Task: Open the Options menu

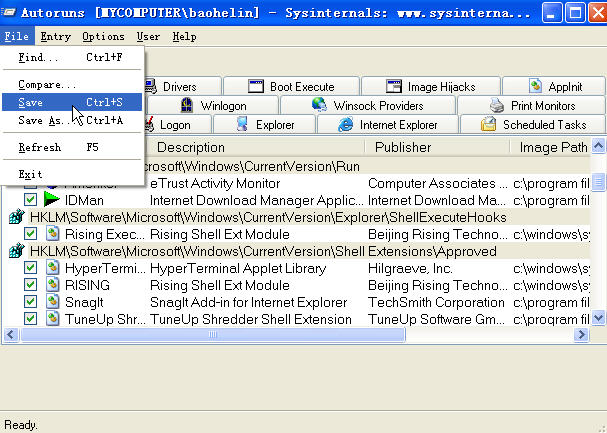Action: click(x=103, y=37)
